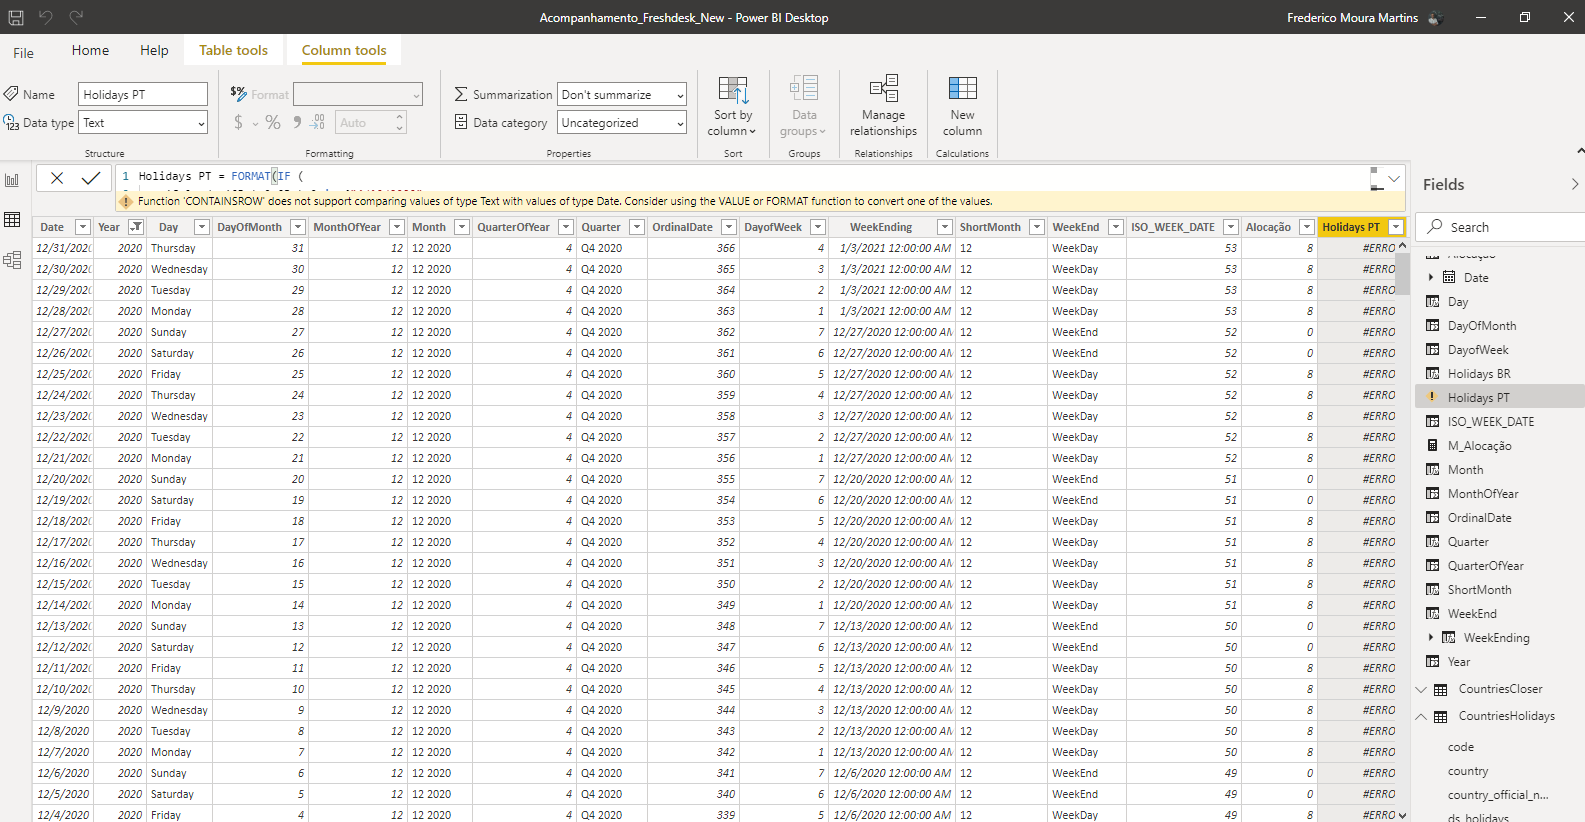Screen dimensions: 1585x822
Task: Click the Redo arrow icon
Action: [77, 17]
